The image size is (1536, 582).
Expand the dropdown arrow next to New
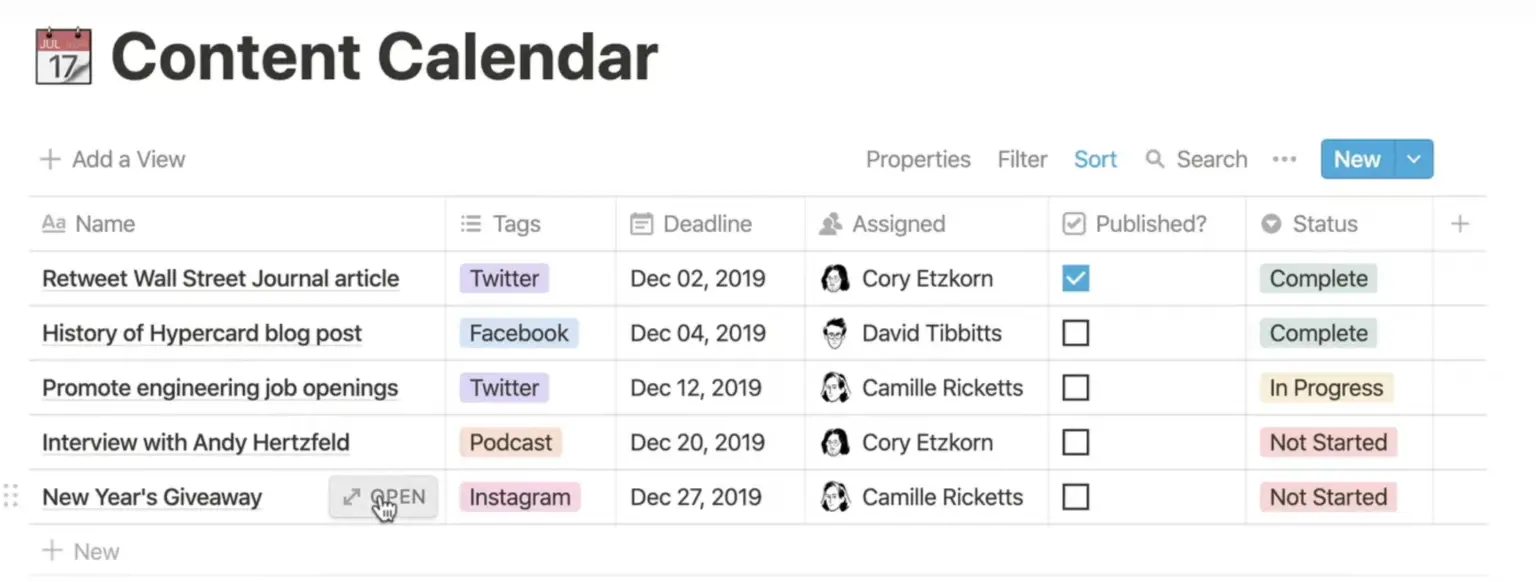pos(1413,160)
